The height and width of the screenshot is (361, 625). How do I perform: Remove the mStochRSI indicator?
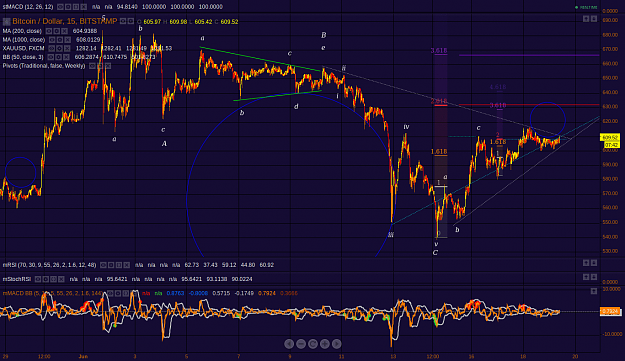pyautogui.click(x=62, y=279)
